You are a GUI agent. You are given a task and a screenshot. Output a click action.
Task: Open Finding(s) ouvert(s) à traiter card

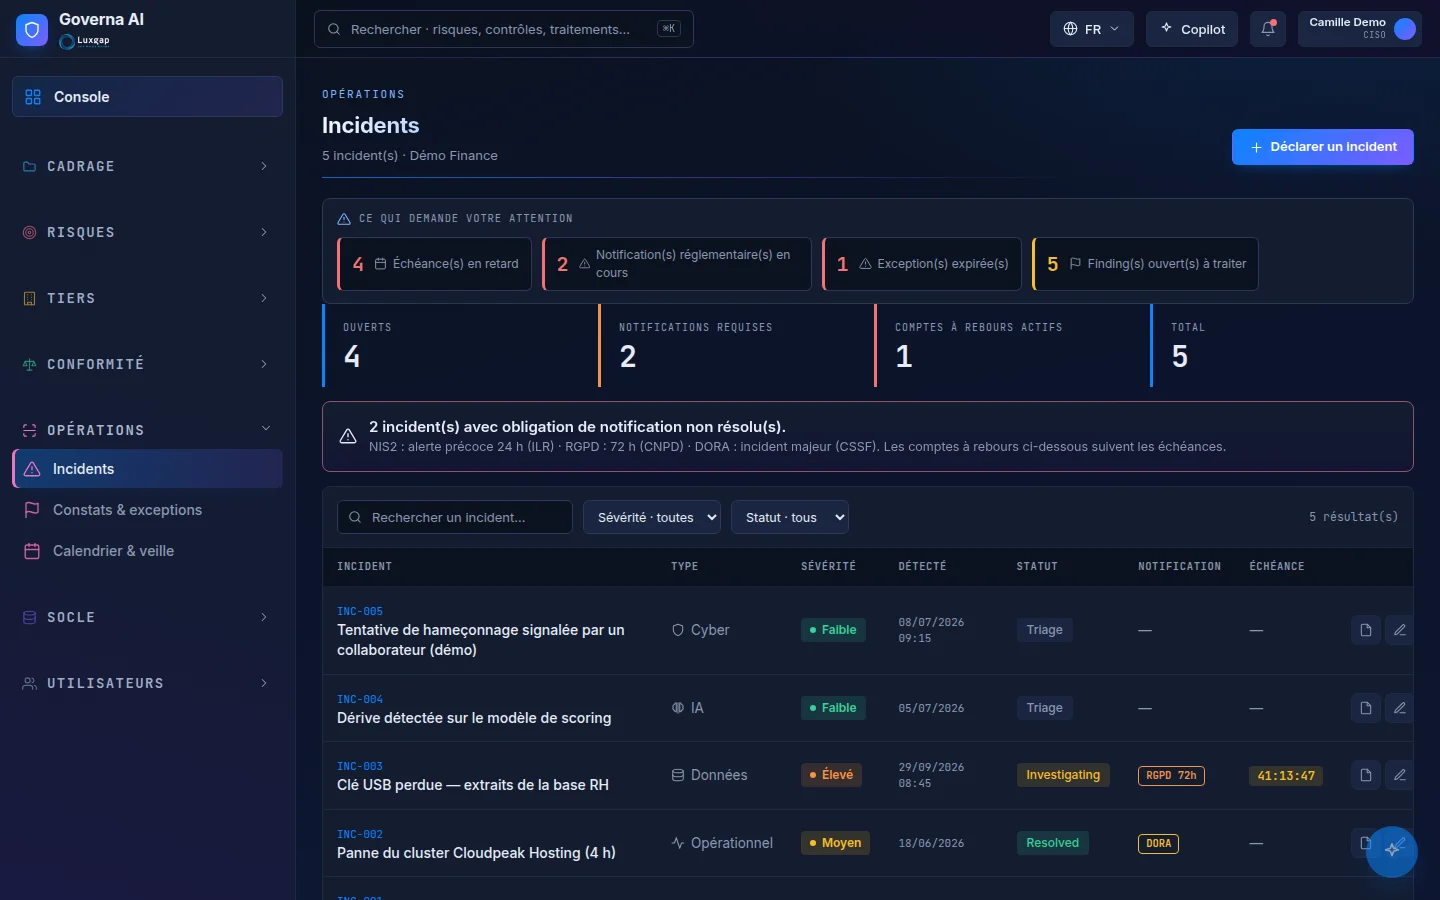[x=1145, y=264]
